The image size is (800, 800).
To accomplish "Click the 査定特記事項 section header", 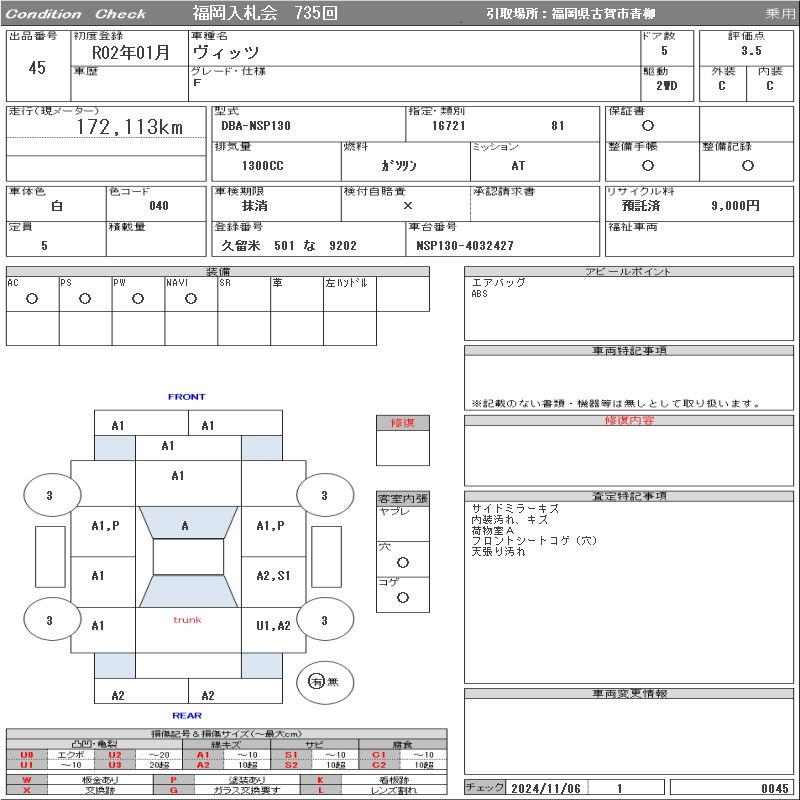I will [630, 496].
